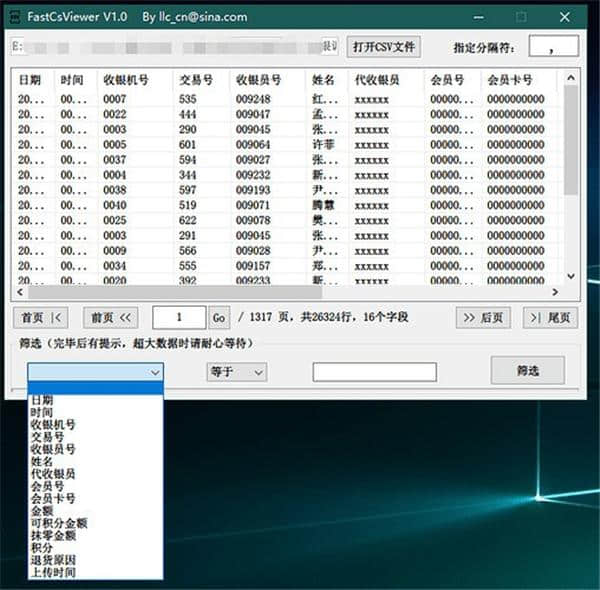Open the 等于 comparison operator dropdown
This screenshot has height=590, width=600.
(x=237, y=372)
